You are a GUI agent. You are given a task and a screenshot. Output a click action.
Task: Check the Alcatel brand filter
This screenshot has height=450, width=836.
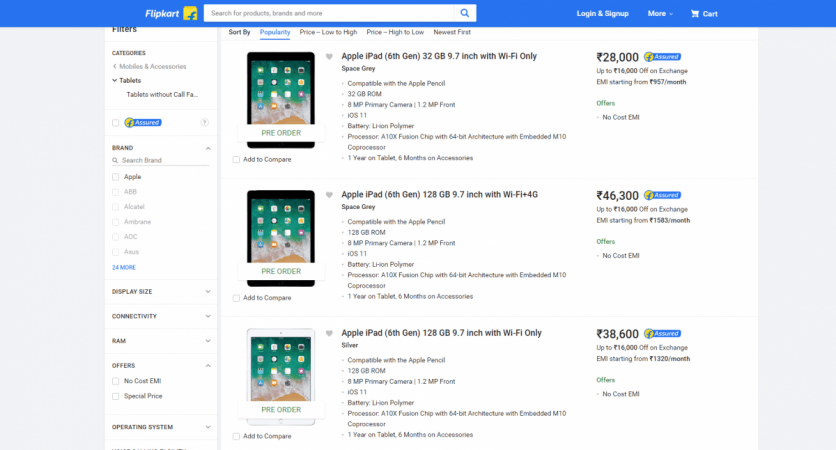(x=115, y=207)
